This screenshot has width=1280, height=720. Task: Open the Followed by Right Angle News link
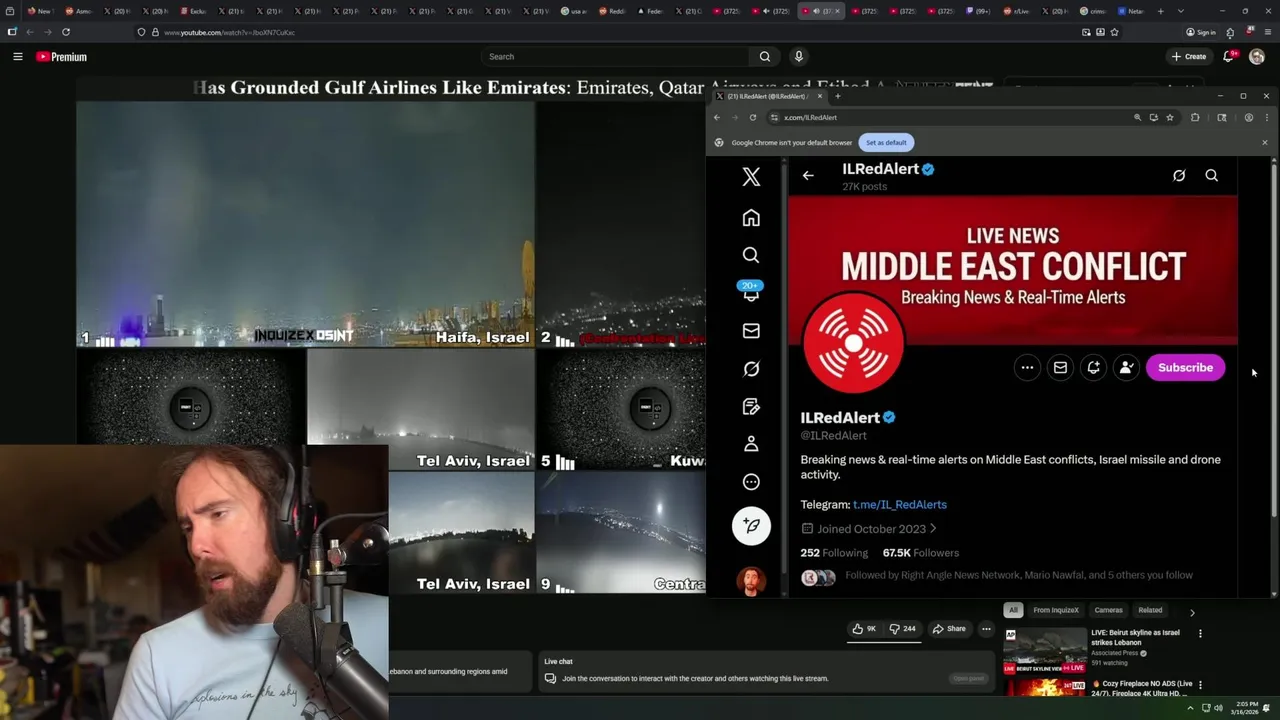[1018, 575]
